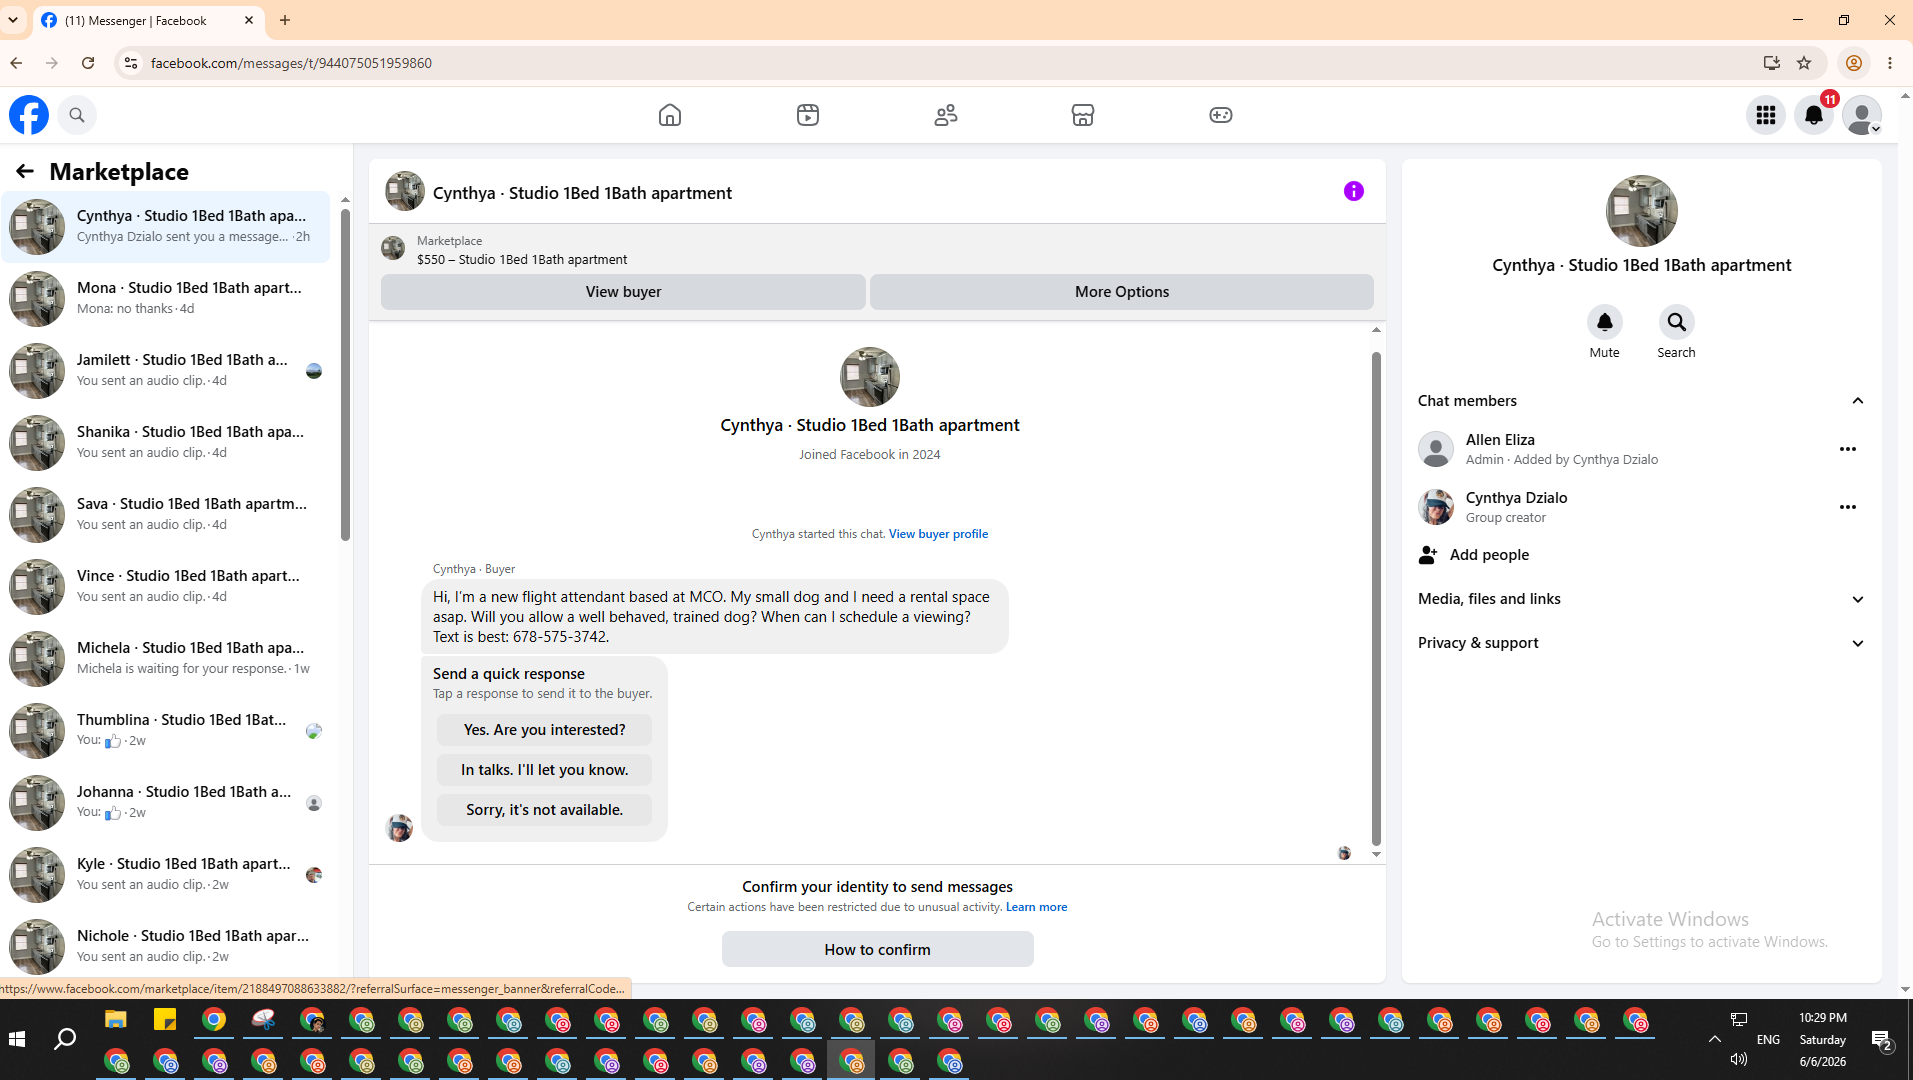This screenshot has height=1080, width=1913.
Task: Search in conversation with magnifier icon
Action: pos(1677,322)
